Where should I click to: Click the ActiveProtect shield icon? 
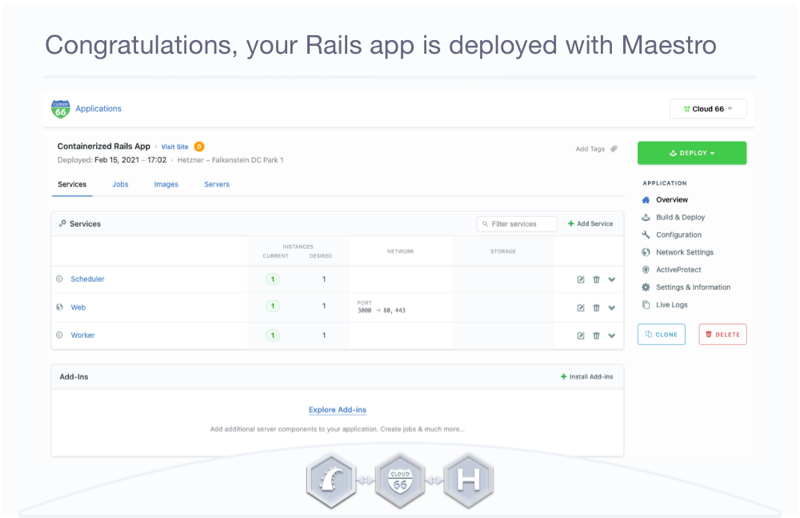pos(646,269)
